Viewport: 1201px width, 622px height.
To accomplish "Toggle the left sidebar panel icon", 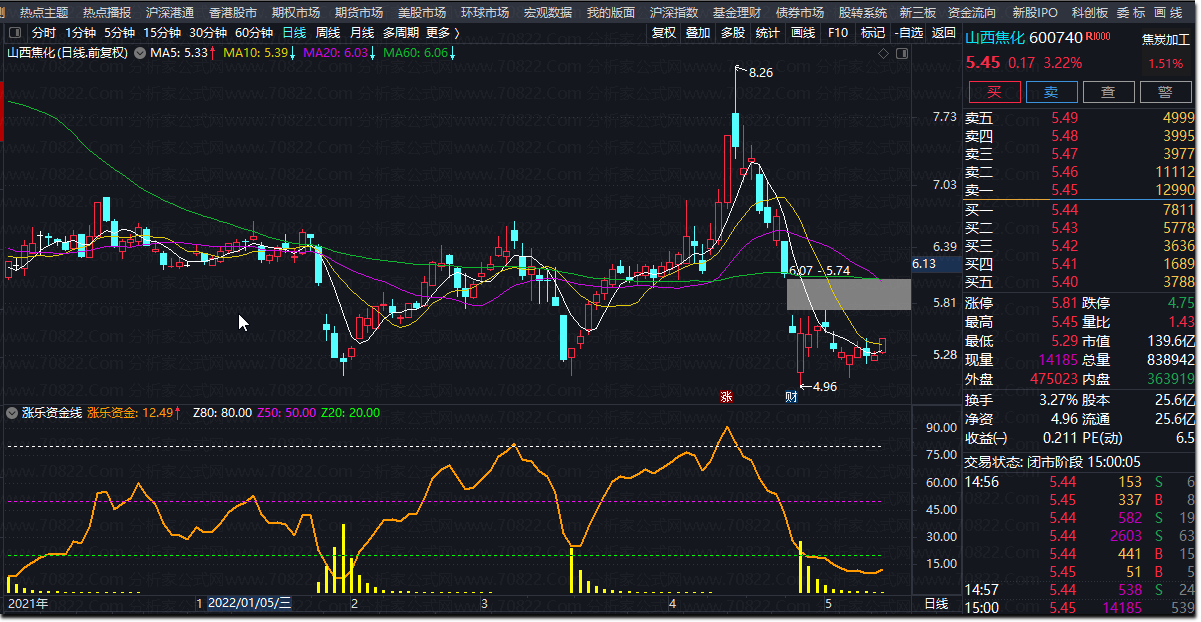I will (16, 33).
